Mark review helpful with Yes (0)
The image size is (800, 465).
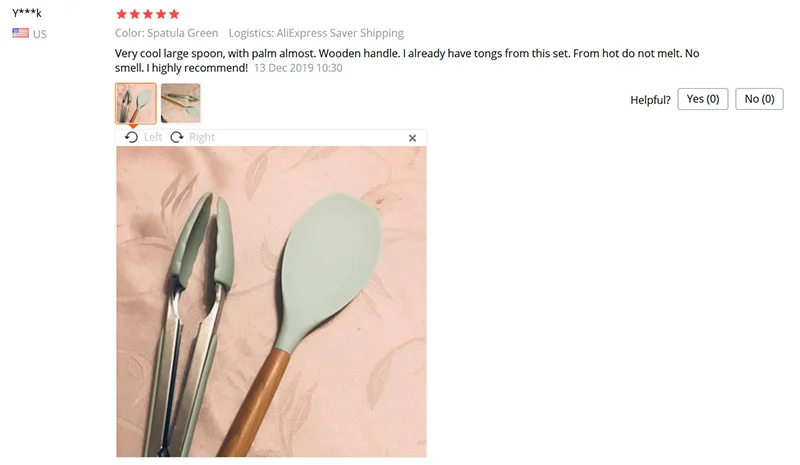[x=703, y=99]
